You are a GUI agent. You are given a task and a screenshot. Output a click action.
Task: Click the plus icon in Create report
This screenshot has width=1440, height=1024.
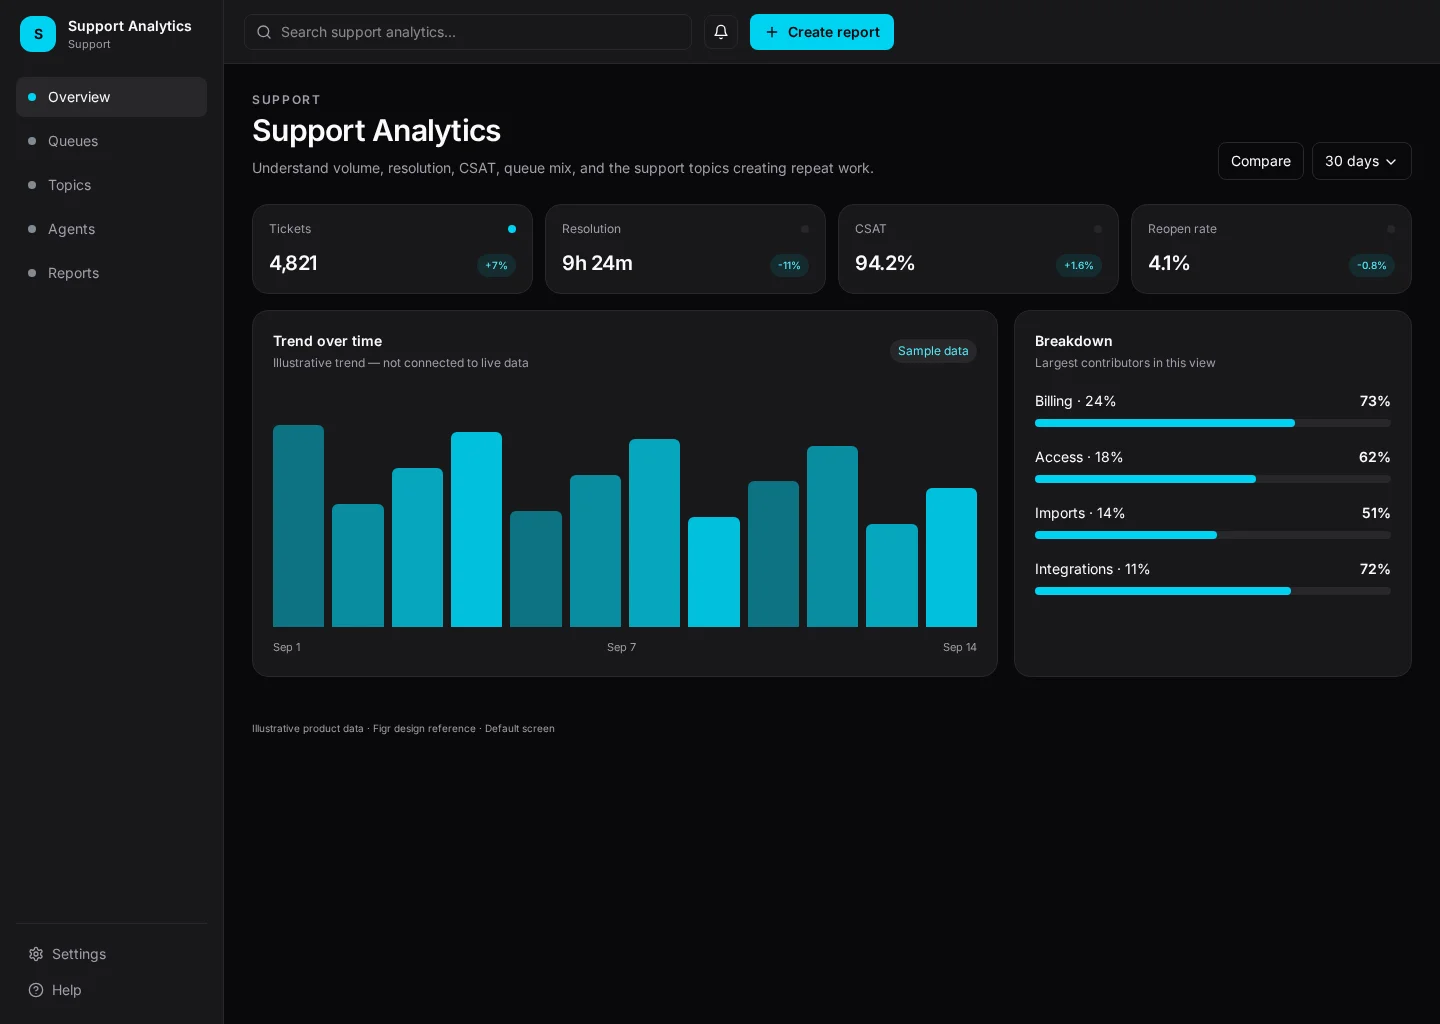point(772,32)
